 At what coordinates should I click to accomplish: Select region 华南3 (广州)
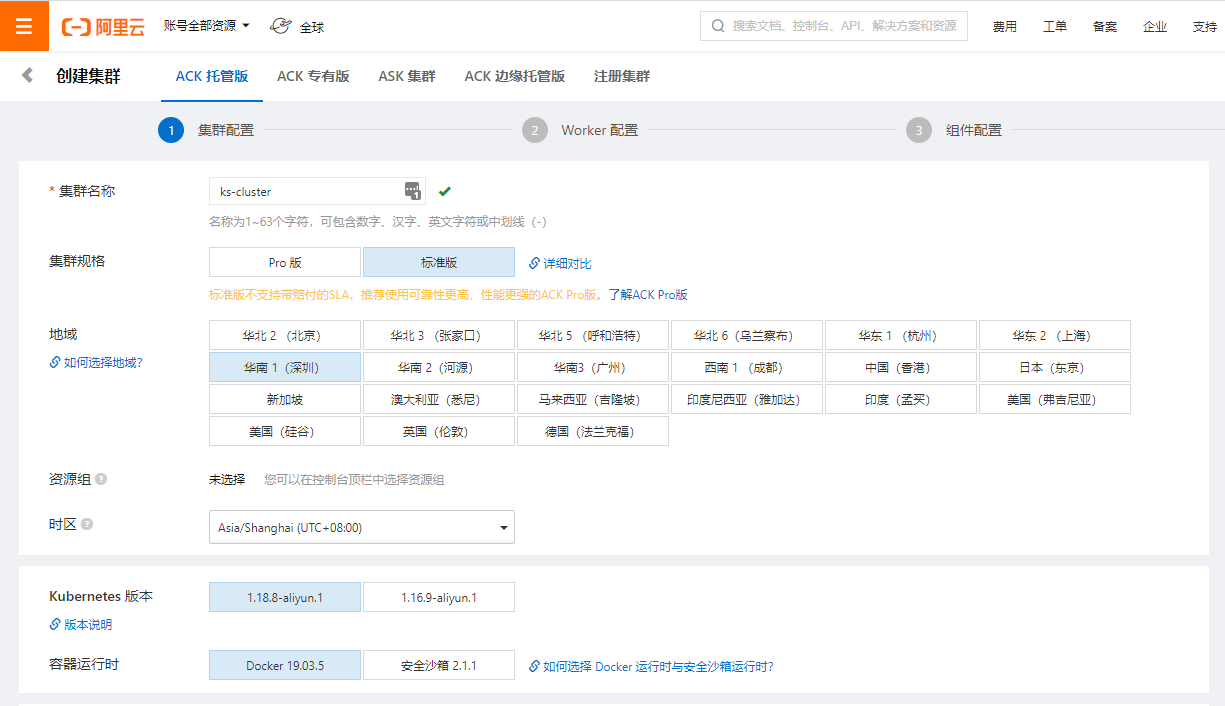tap(593, 367)
